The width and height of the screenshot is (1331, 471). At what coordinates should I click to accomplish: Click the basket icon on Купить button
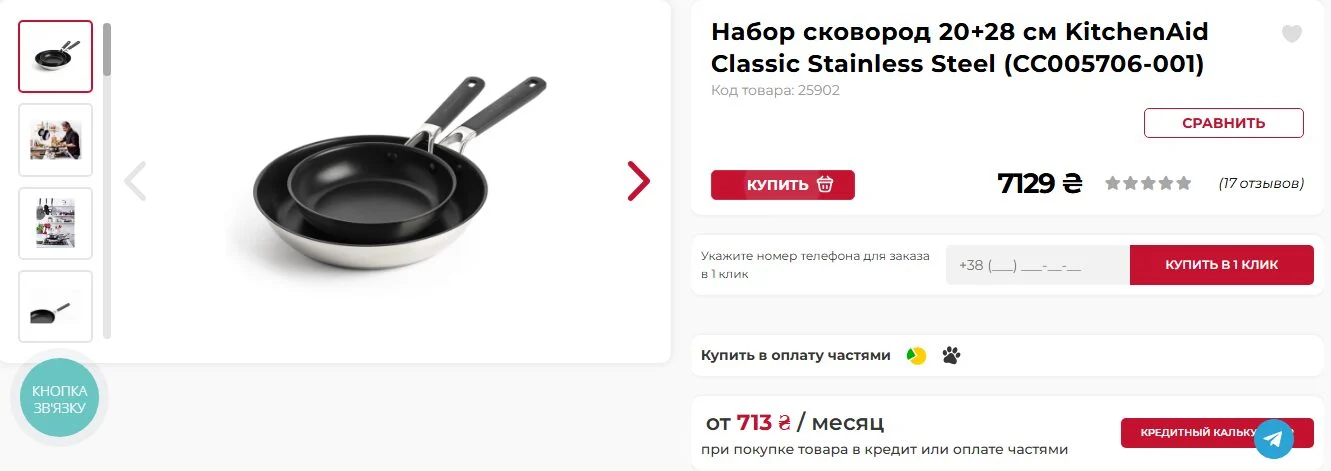pyautogui.click(x=825, y=185)
